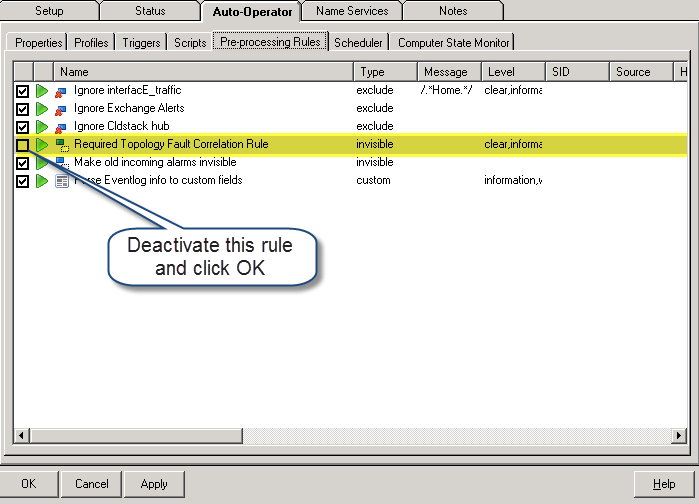The height and width of the screenshot is (504, 699).
Task: Sort rules by the Type column header
Action: 385,72
